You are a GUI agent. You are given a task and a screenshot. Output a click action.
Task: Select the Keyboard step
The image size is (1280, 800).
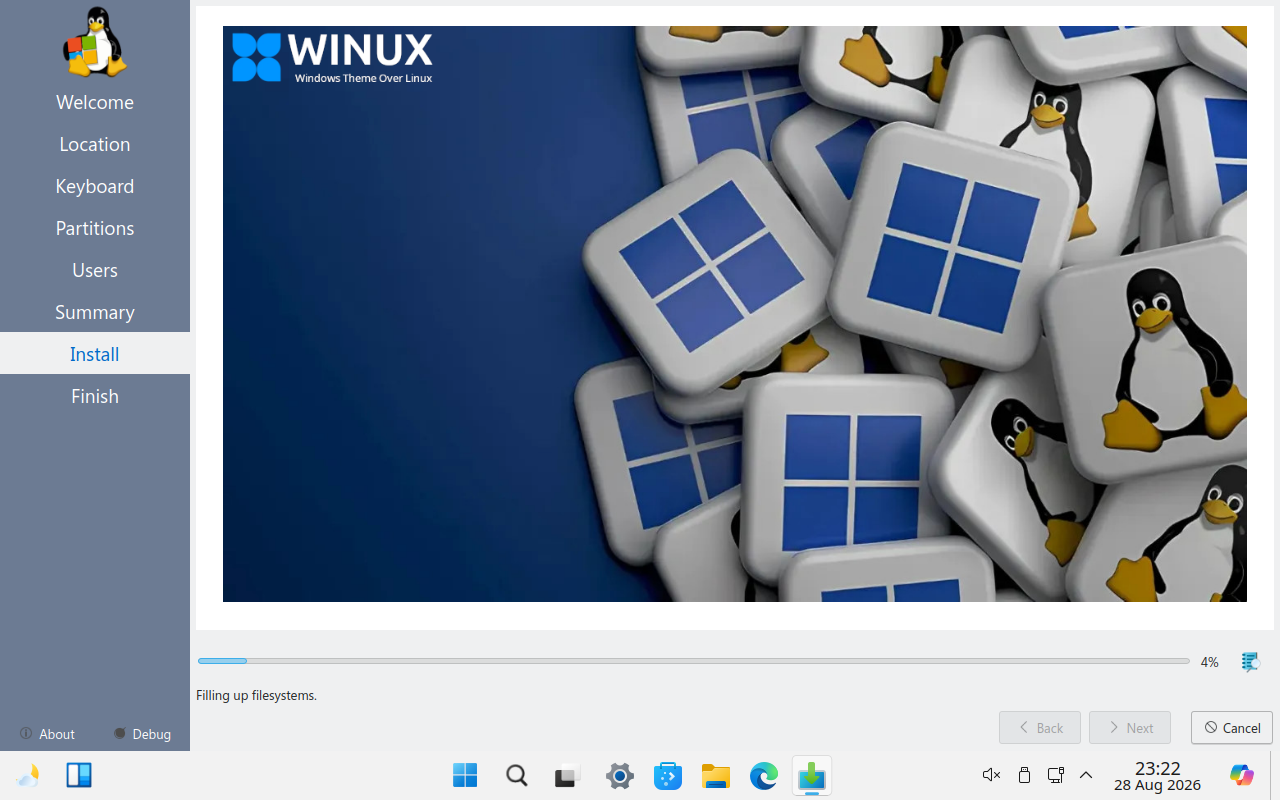(95, 186)
